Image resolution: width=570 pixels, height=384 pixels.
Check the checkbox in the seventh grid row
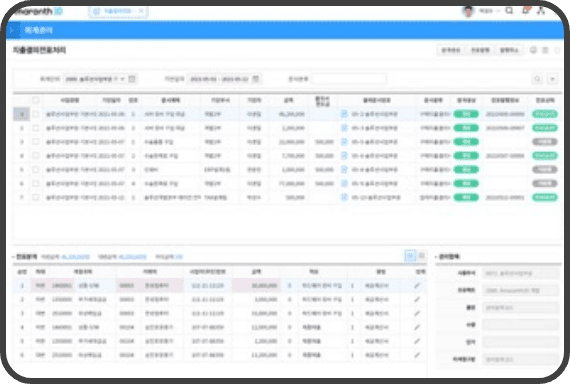tap(36, 197)
